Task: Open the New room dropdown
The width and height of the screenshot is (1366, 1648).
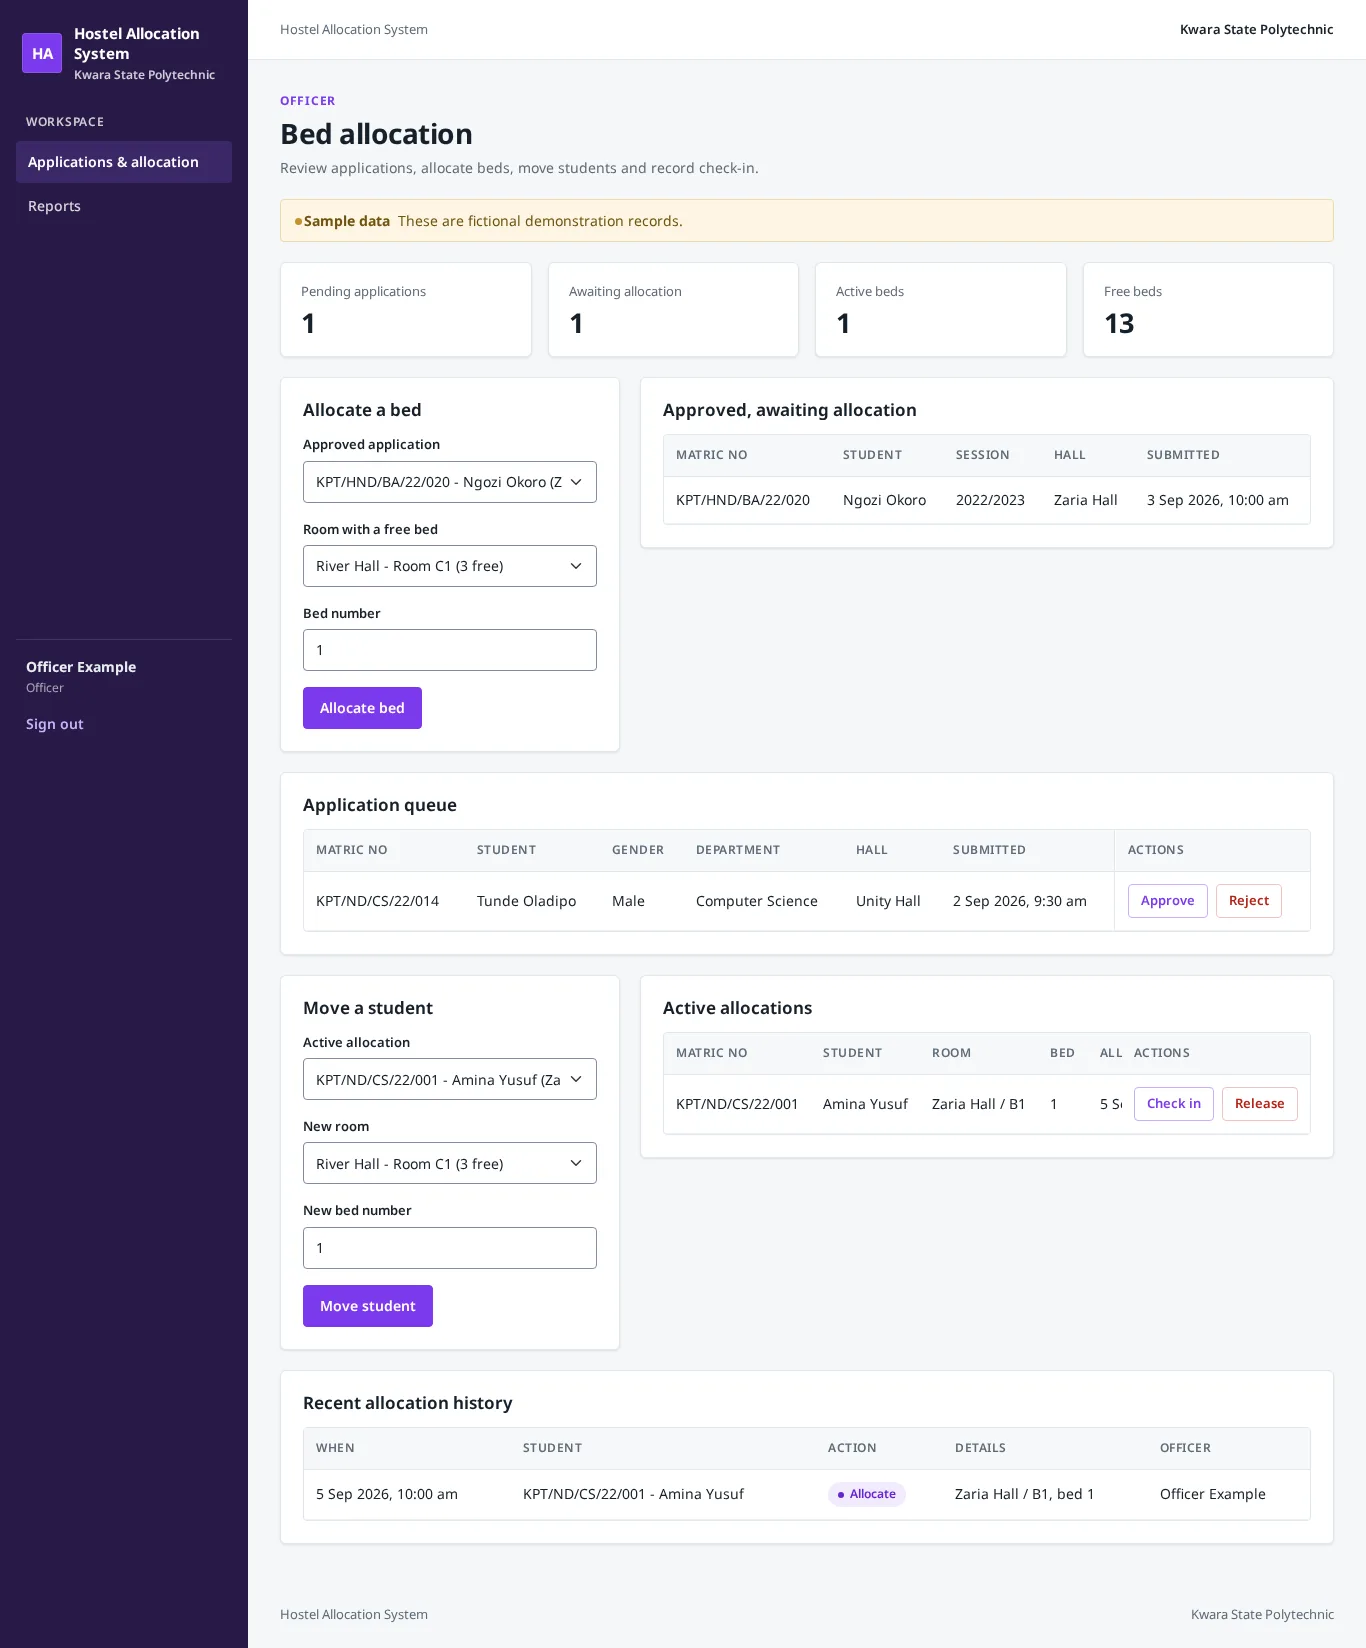Action: [x=450, y=1163]
